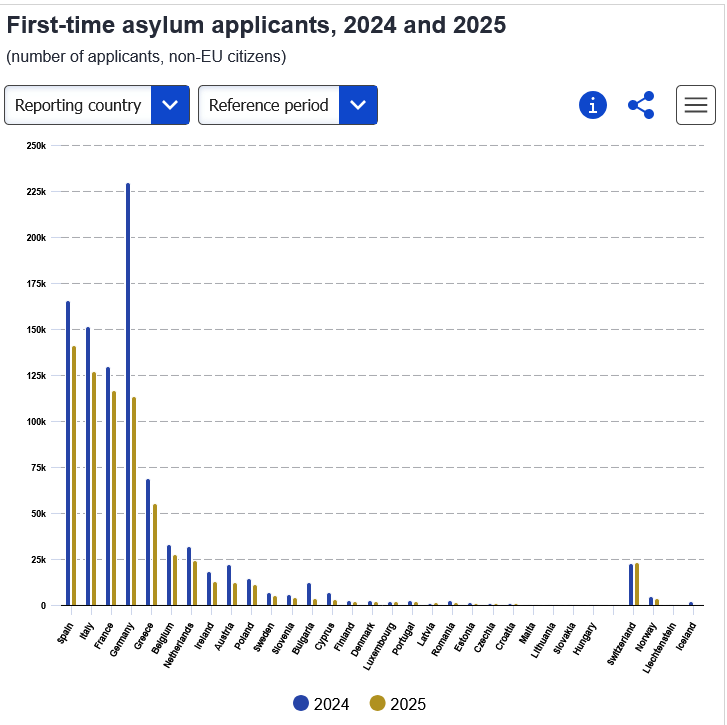
Task: Click the gold 2025 legend circle
Action: click(x=377, y=703)
